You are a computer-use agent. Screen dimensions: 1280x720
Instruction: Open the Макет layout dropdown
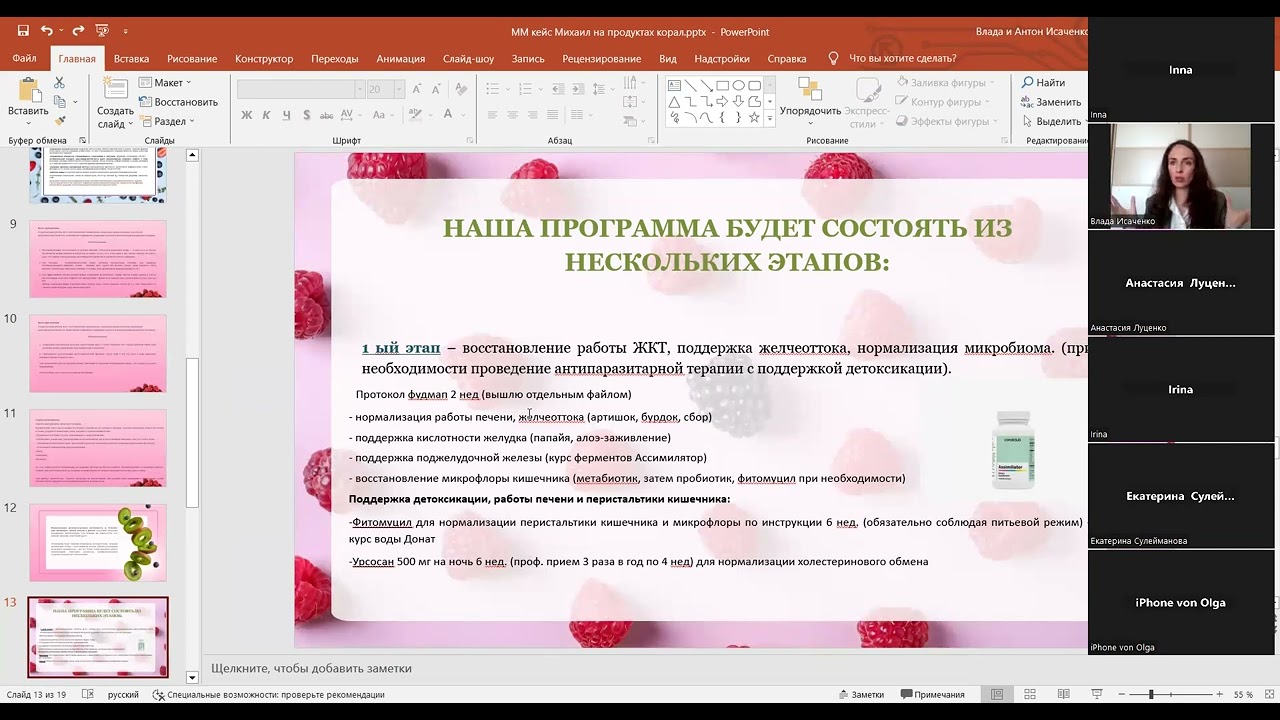[x=165, y=82]
